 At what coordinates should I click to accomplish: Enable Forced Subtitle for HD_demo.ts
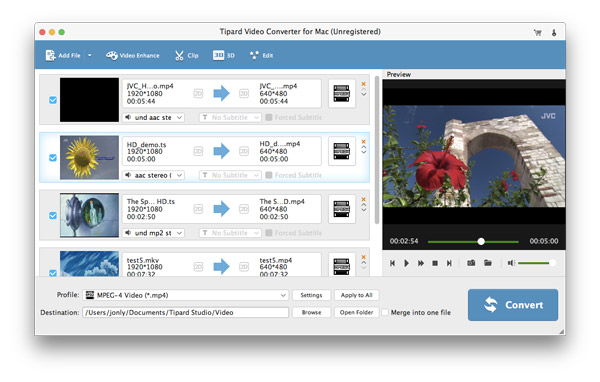[269, 175]
